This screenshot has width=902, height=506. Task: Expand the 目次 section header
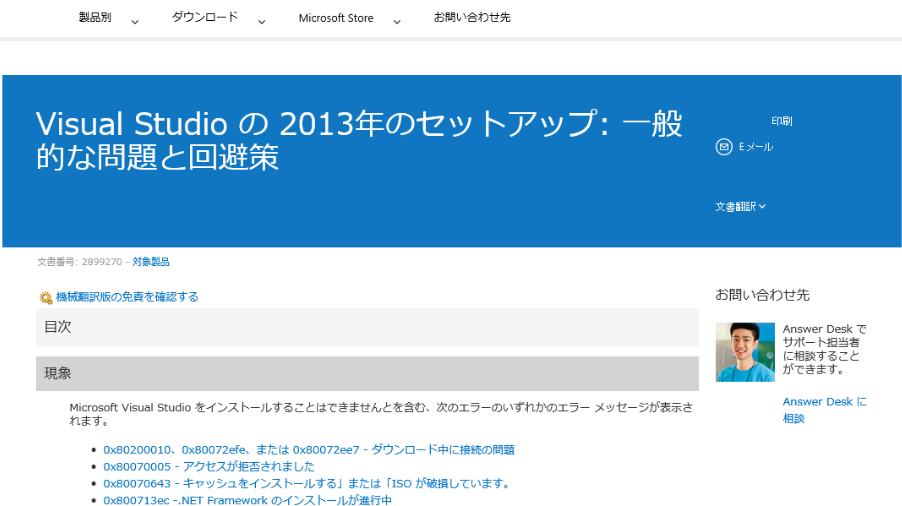[x=367, y=327]
